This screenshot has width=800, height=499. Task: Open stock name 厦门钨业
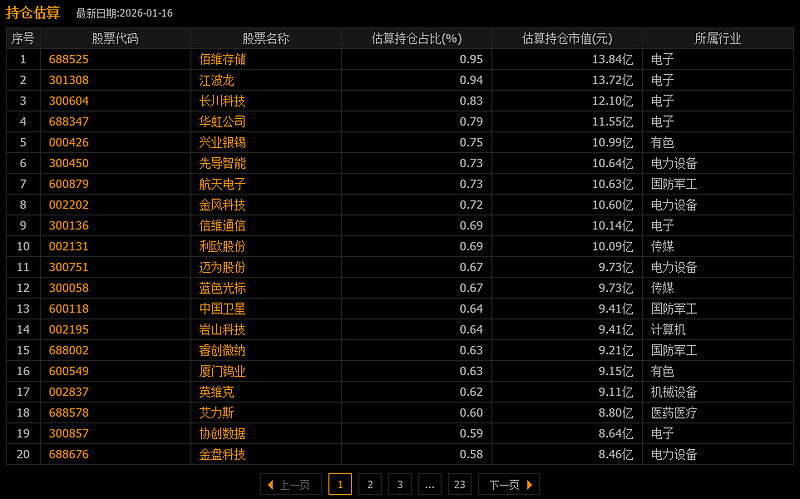point(222,371)
